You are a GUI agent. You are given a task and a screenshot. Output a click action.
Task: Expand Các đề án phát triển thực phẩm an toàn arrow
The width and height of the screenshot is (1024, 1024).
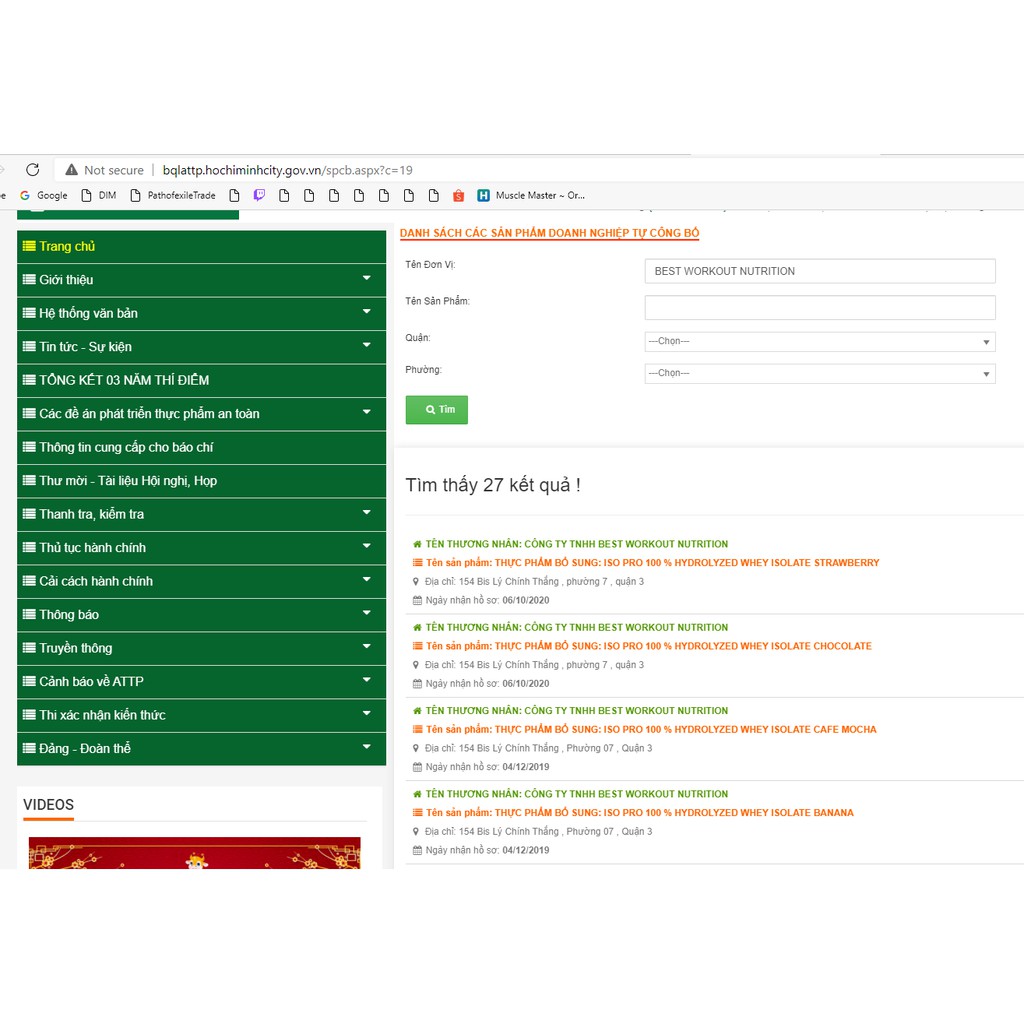coord(366,412)
